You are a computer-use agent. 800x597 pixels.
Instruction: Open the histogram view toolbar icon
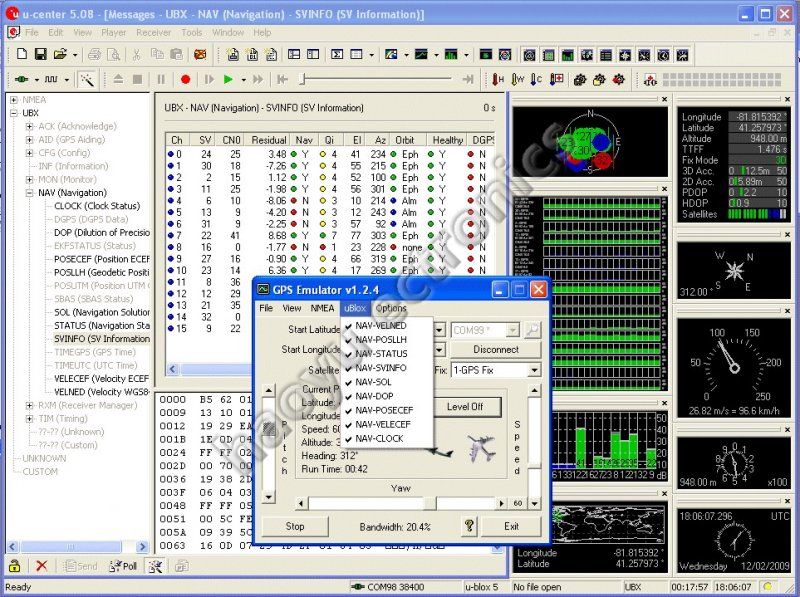click(451, 54)
